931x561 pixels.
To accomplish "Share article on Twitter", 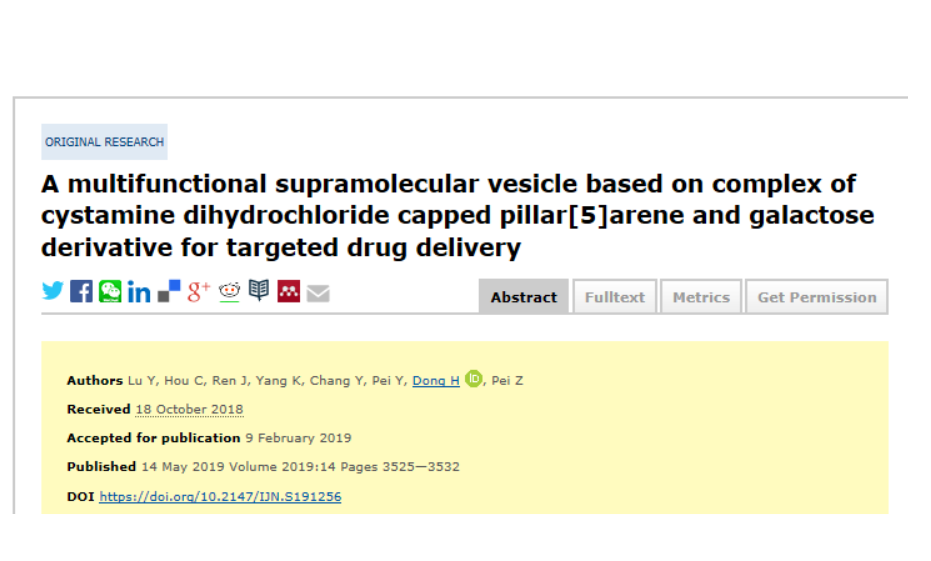I will coord(52,291).
